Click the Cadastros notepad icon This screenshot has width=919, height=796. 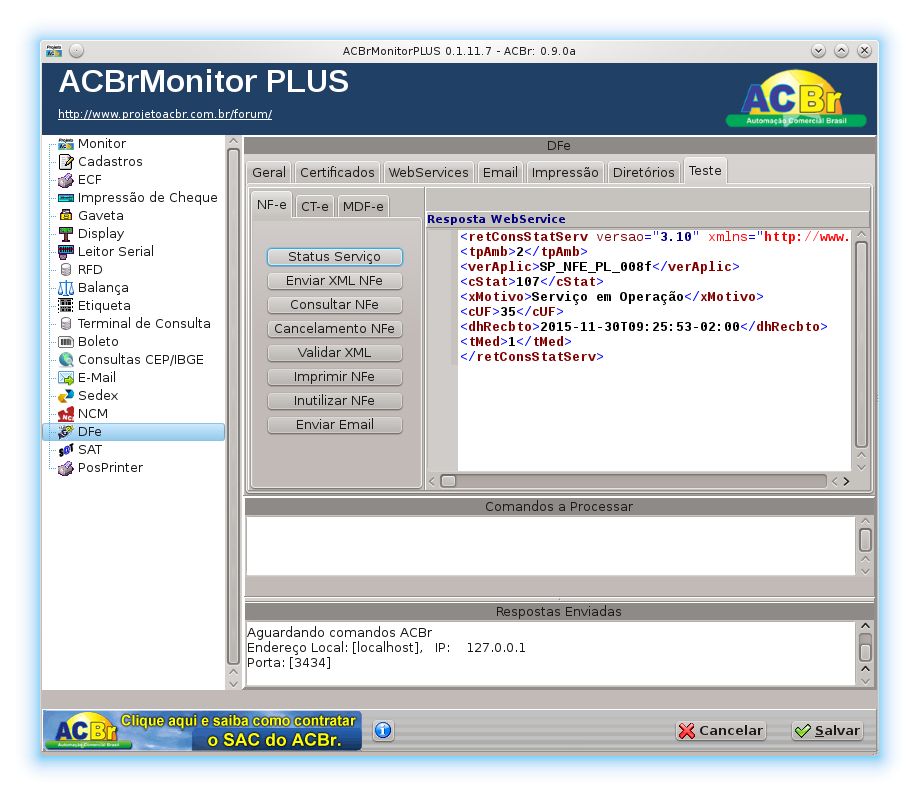[66, 162]
